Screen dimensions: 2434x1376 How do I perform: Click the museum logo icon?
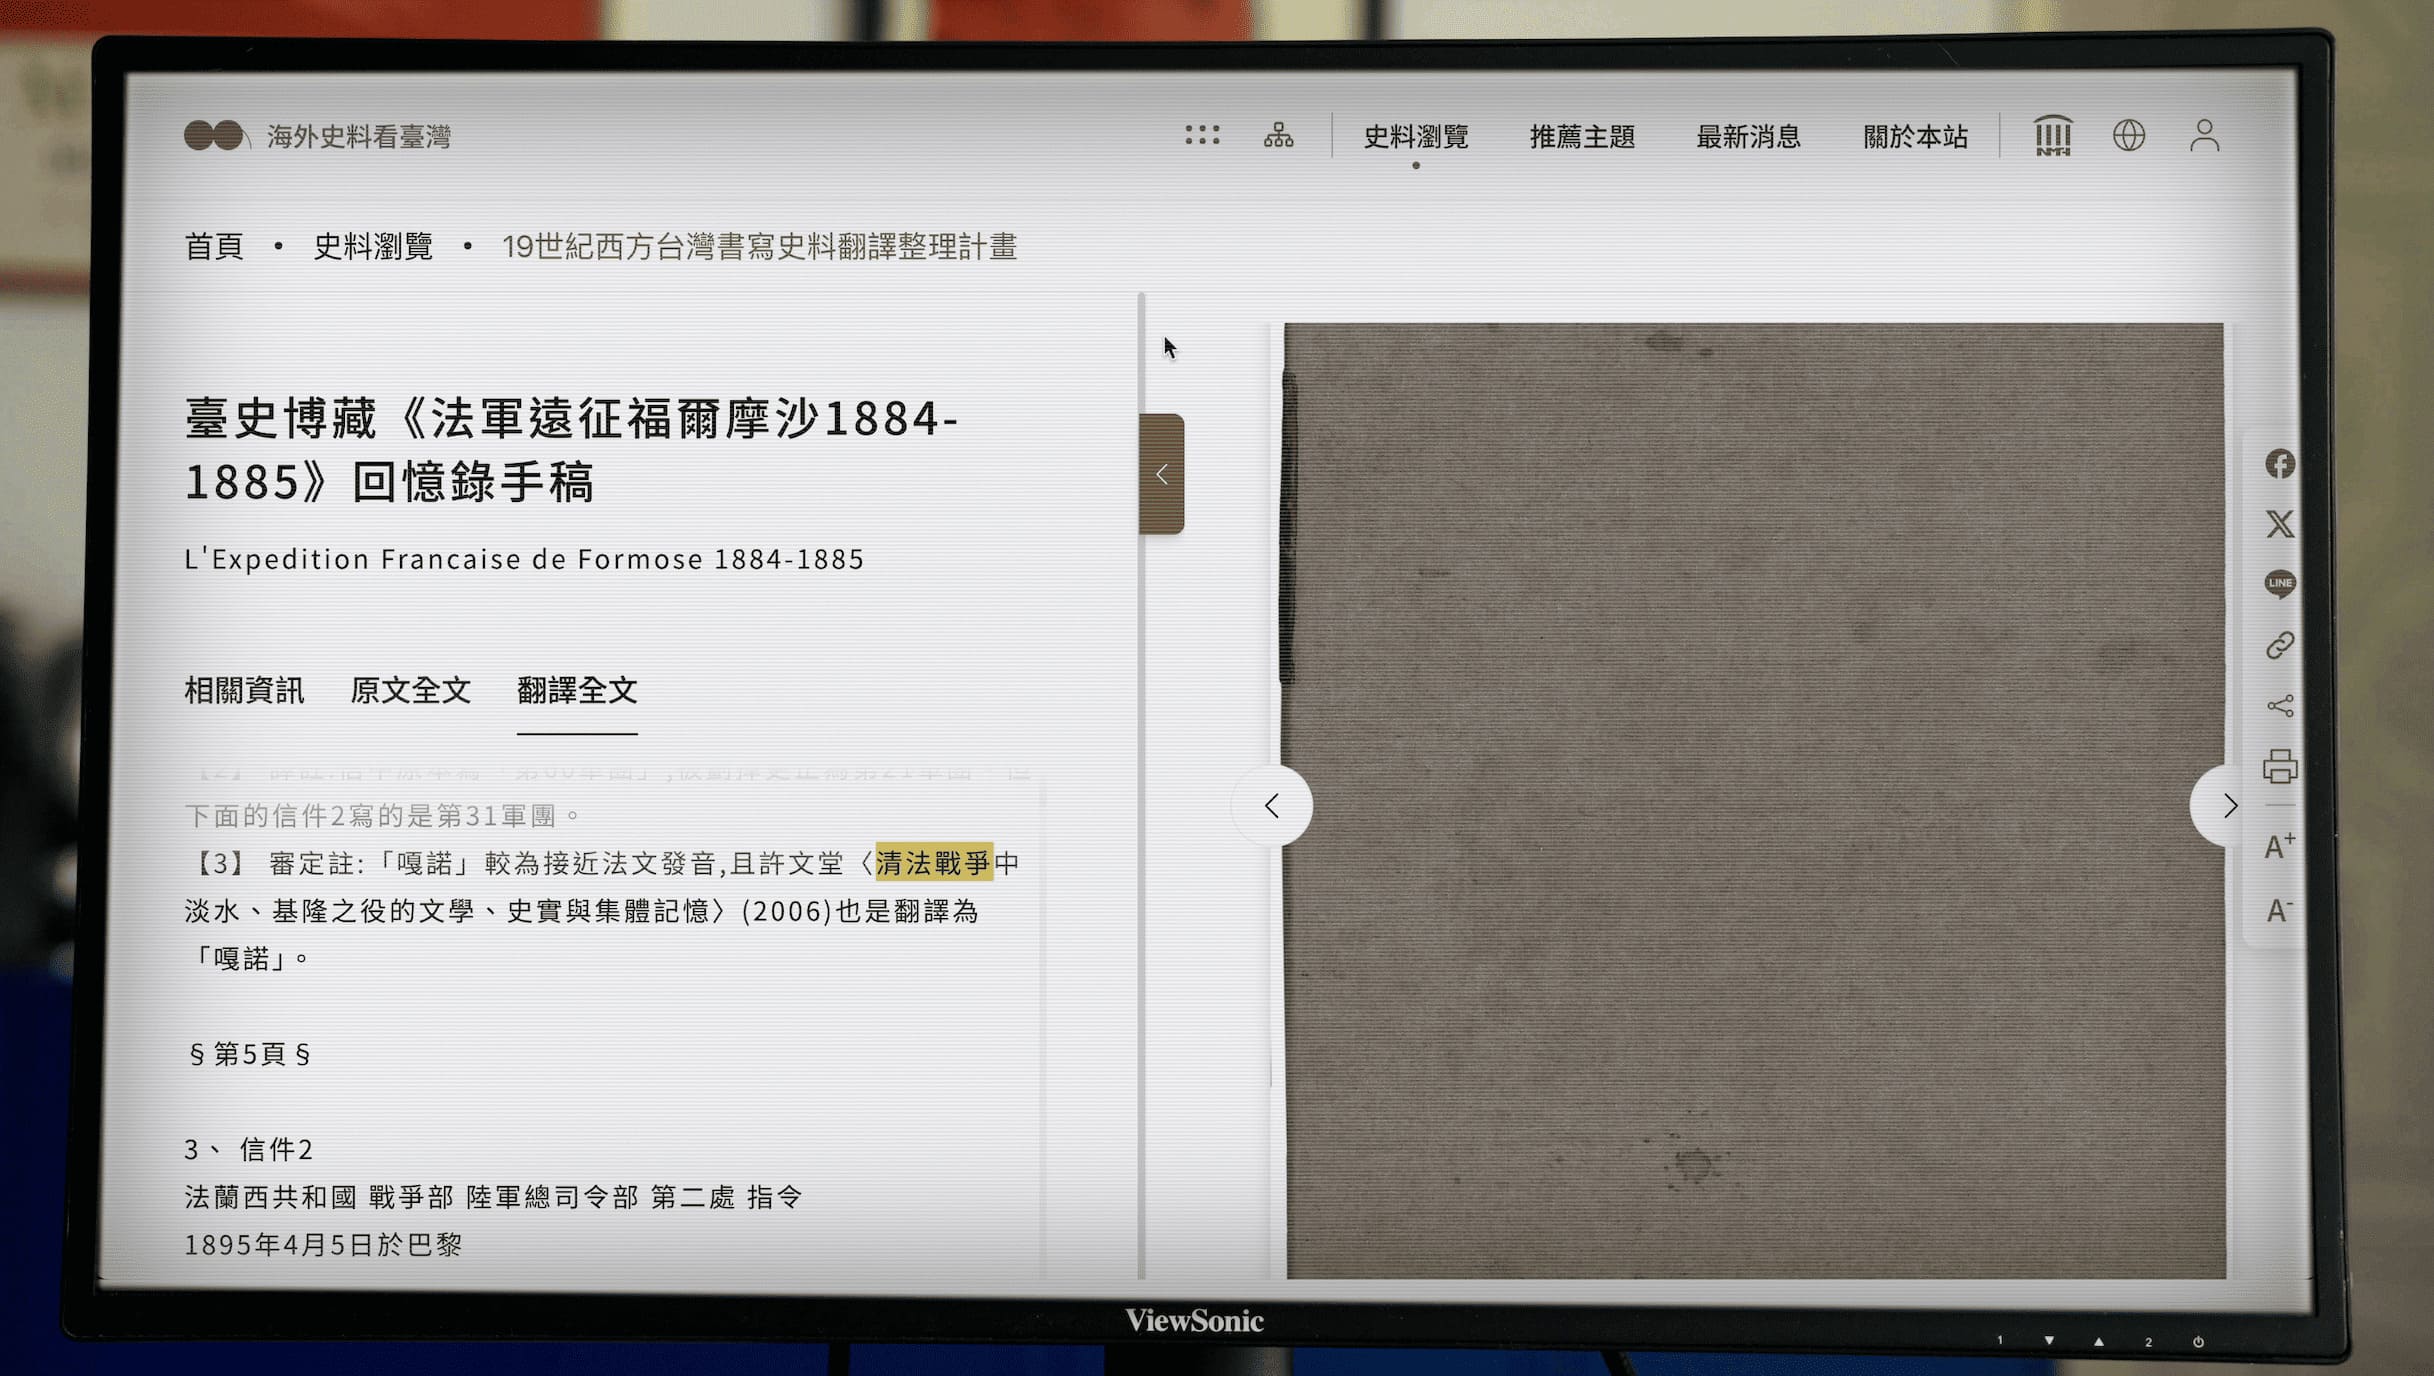2052,135
